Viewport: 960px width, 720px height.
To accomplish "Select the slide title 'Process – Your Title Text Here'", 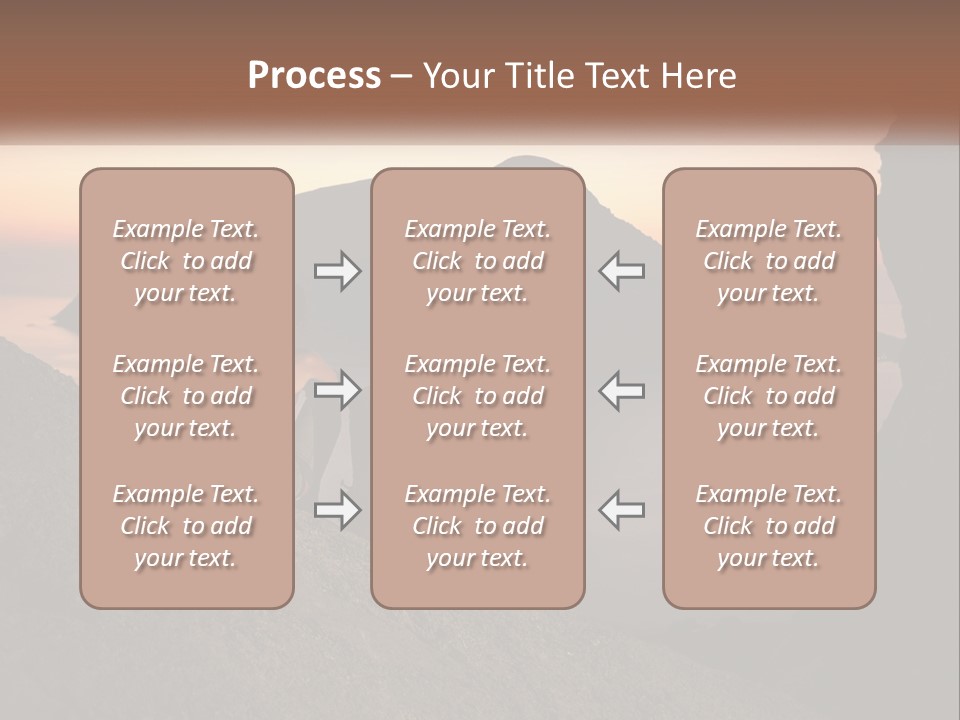I will (x=492, y=75).
